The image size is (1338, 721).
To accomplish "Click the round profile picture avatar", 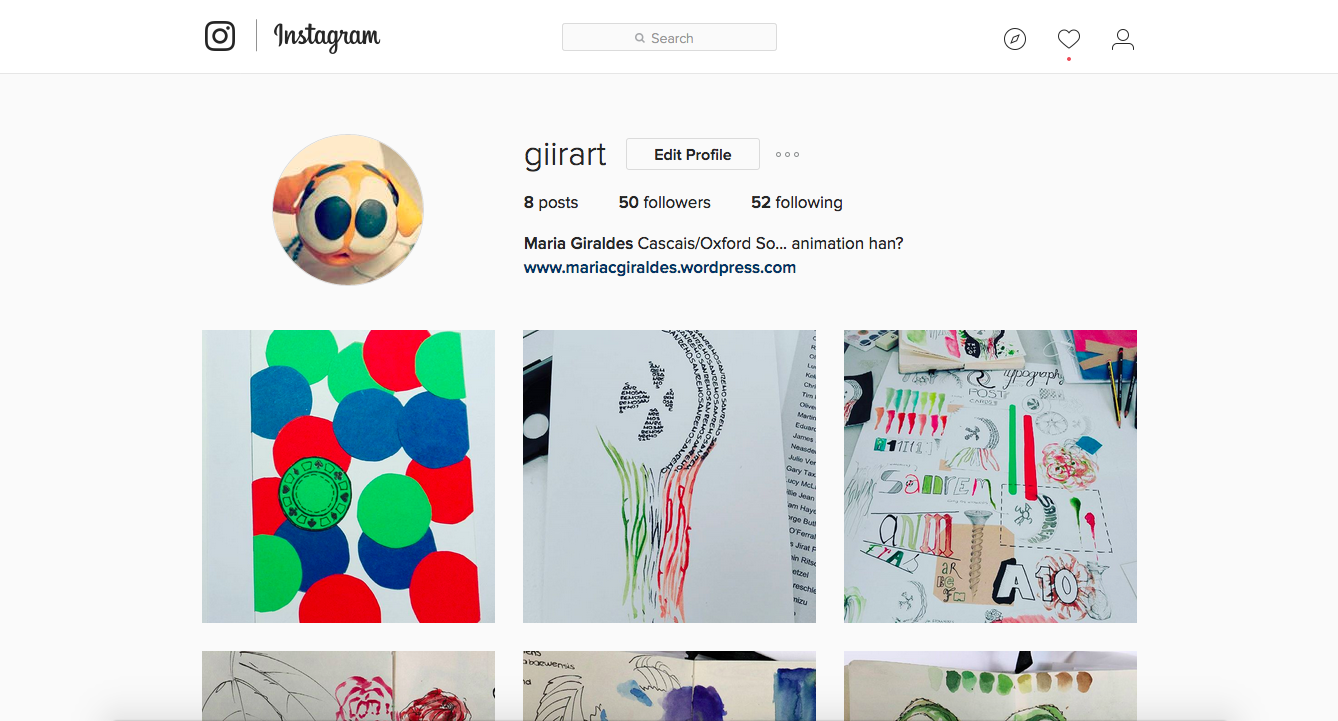I will pyautogui.click(x=348, y=210).
